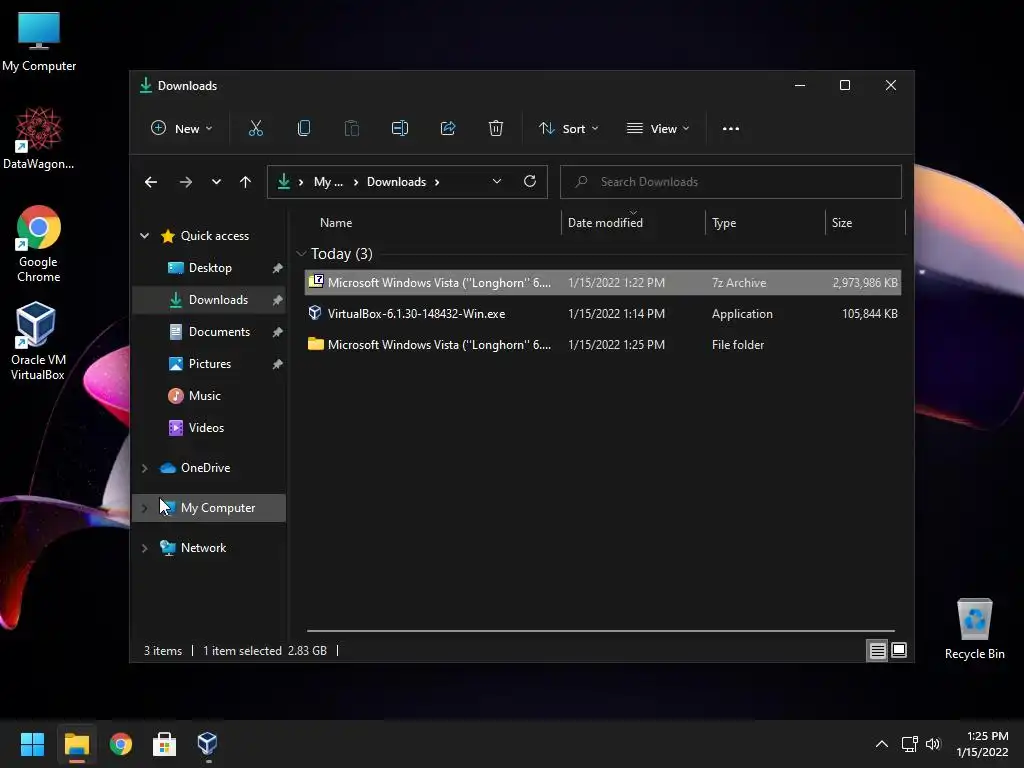
Task: Select VirtualBox-6.1.30-148432-Win.exe file
Action: pyautogui.click(x=603, y=314)
